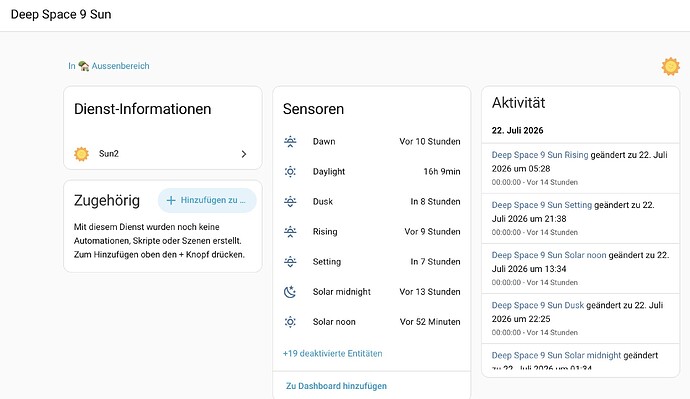This screenshot has width=690, height=399.
Task: Expand the Sun2 entry chevron
Action: pos(244,154)
